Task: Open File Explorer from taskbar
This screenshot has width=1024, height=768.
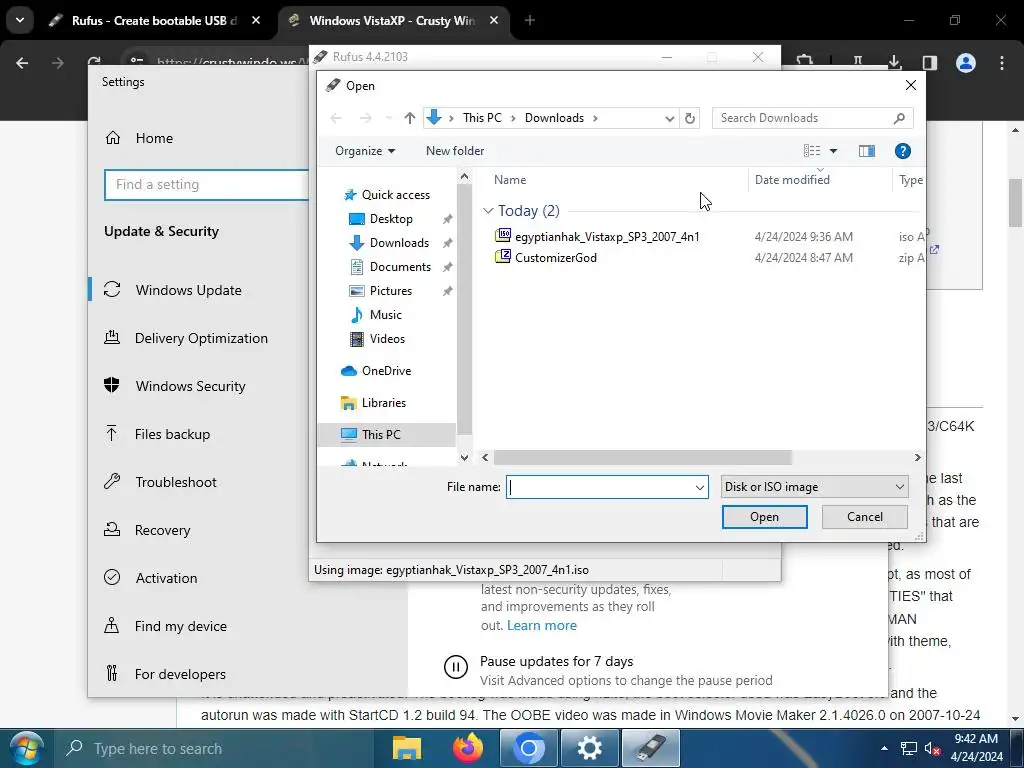Action: tap(407, 748)
